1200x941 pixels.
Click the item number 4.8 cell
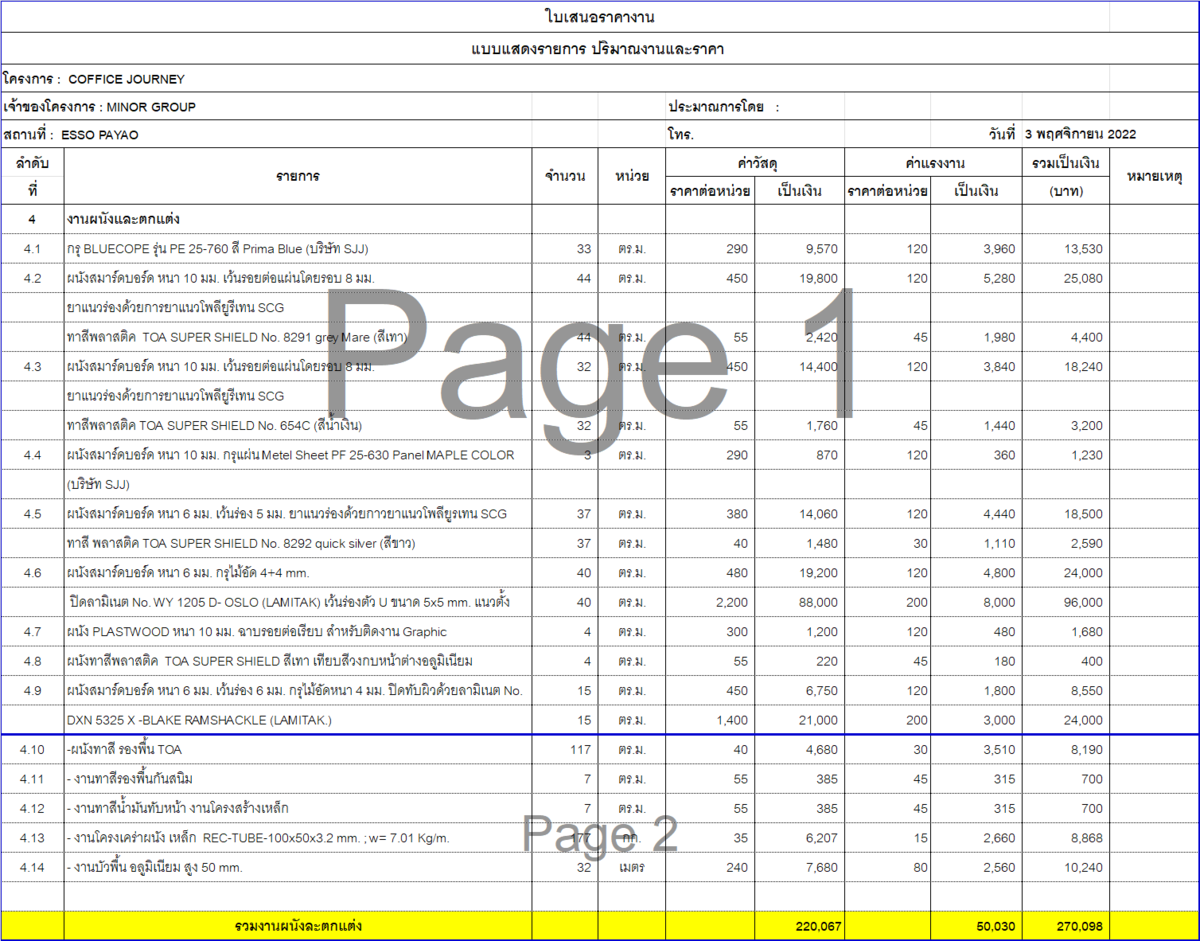[32, 661]
